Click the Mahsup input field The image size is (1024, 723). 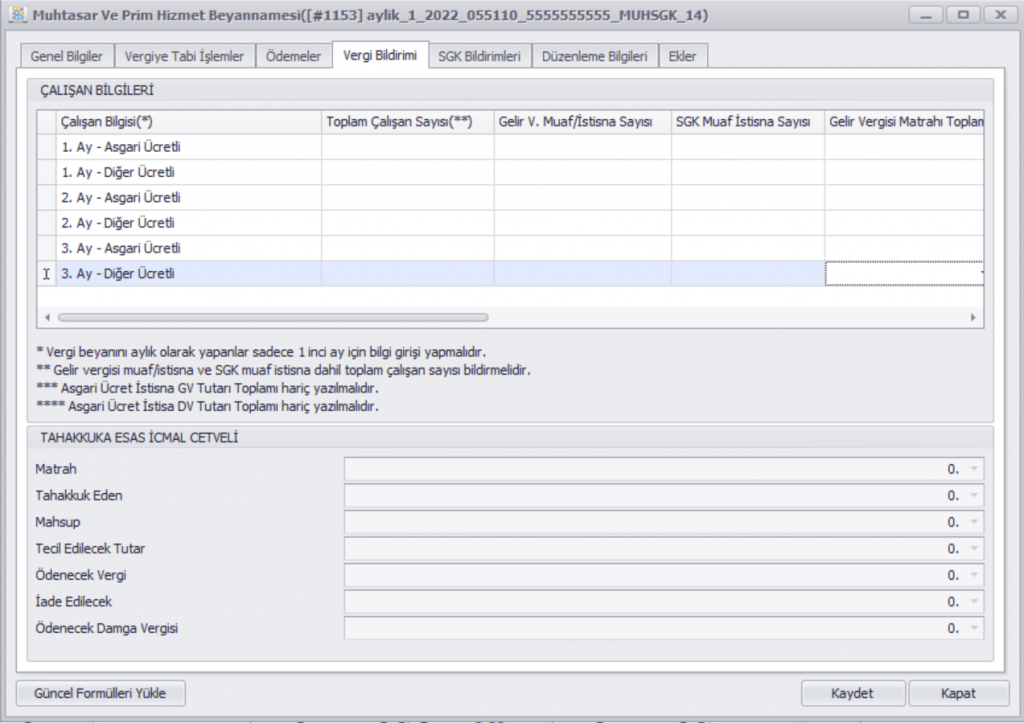pos(650,522)
